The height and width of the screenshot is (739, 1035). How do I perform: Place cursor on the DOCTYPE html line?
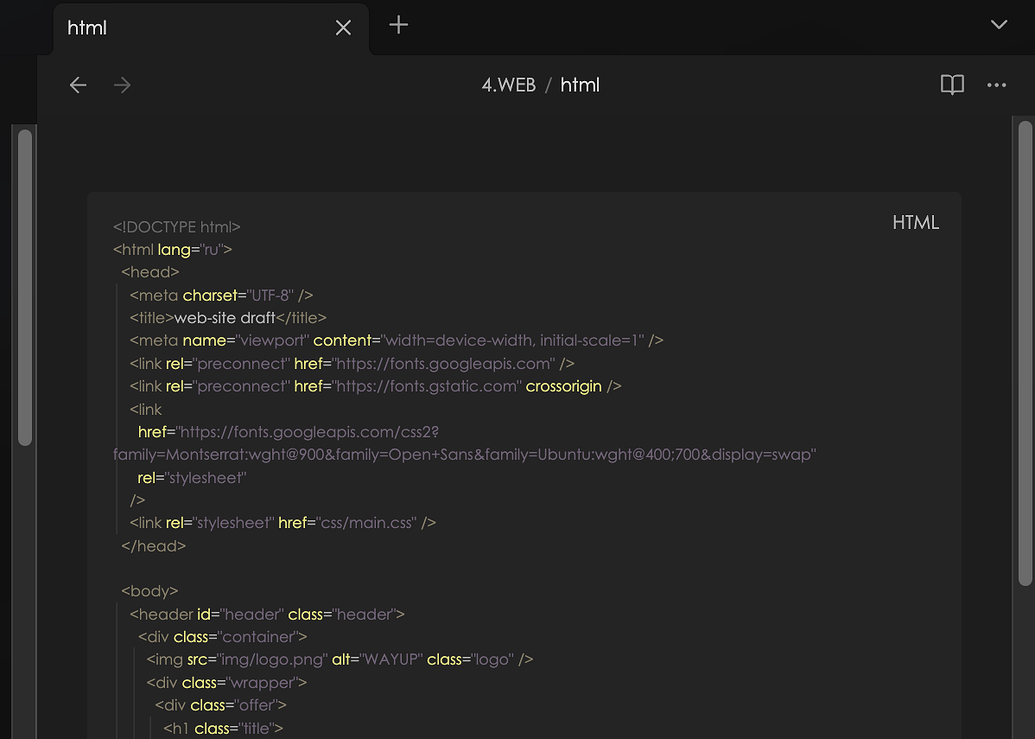pyautogui.click(x=177, y=227)
